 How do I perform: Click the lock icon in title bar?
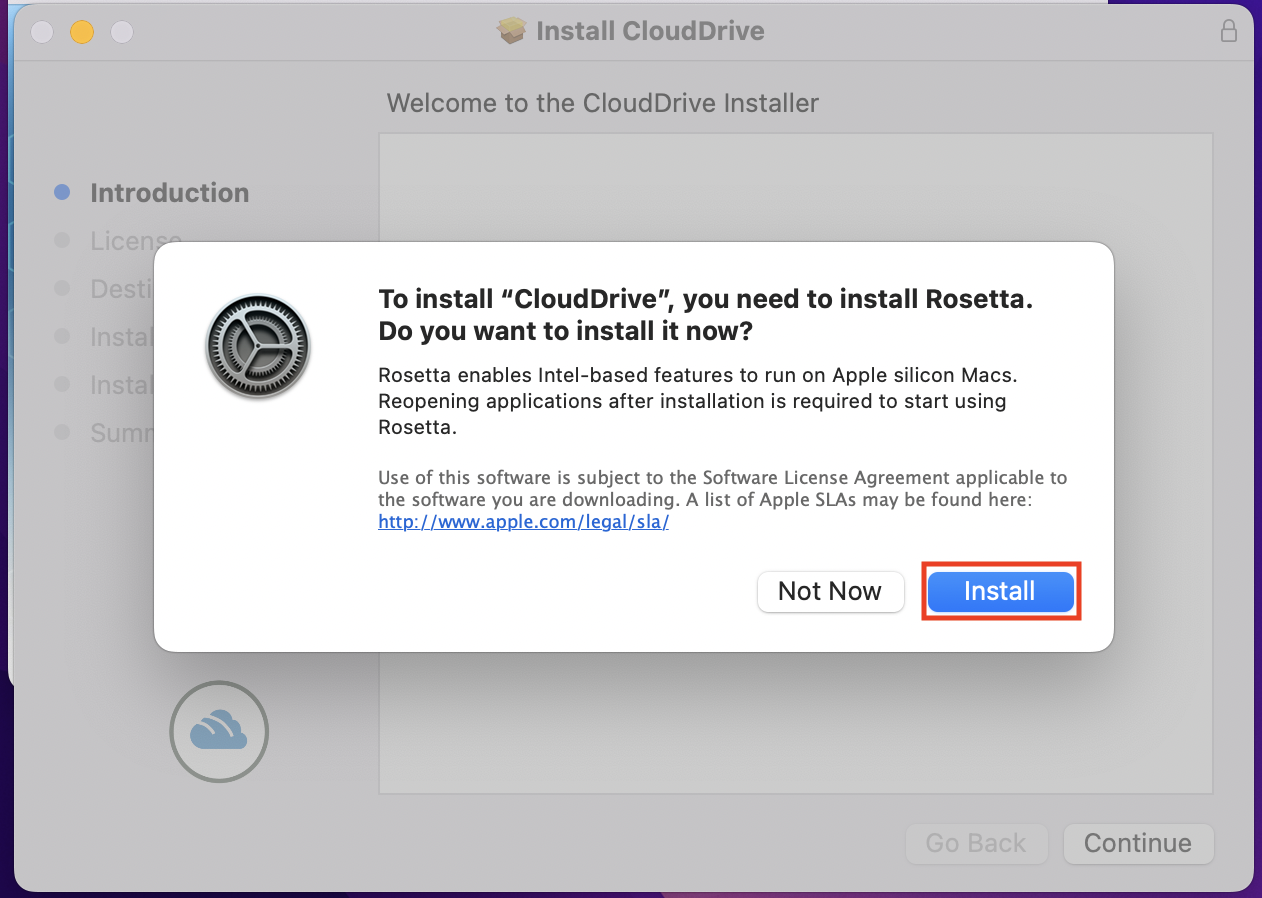[x=1229, y=31]
